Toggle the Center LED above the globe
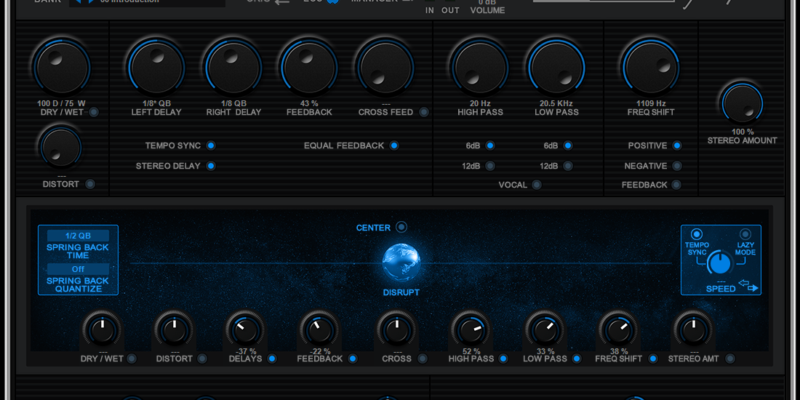Screen dimensions: 800x400 tap(402, 227)
